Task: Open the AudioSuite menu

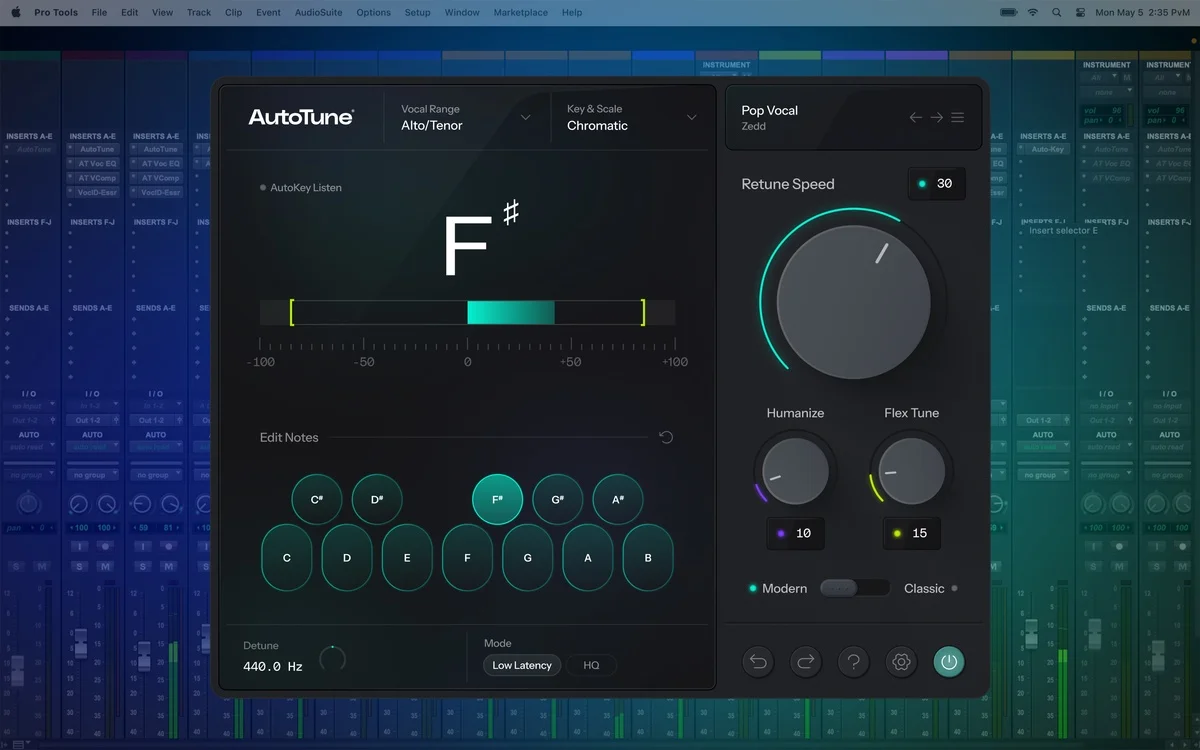Action: 318,12
